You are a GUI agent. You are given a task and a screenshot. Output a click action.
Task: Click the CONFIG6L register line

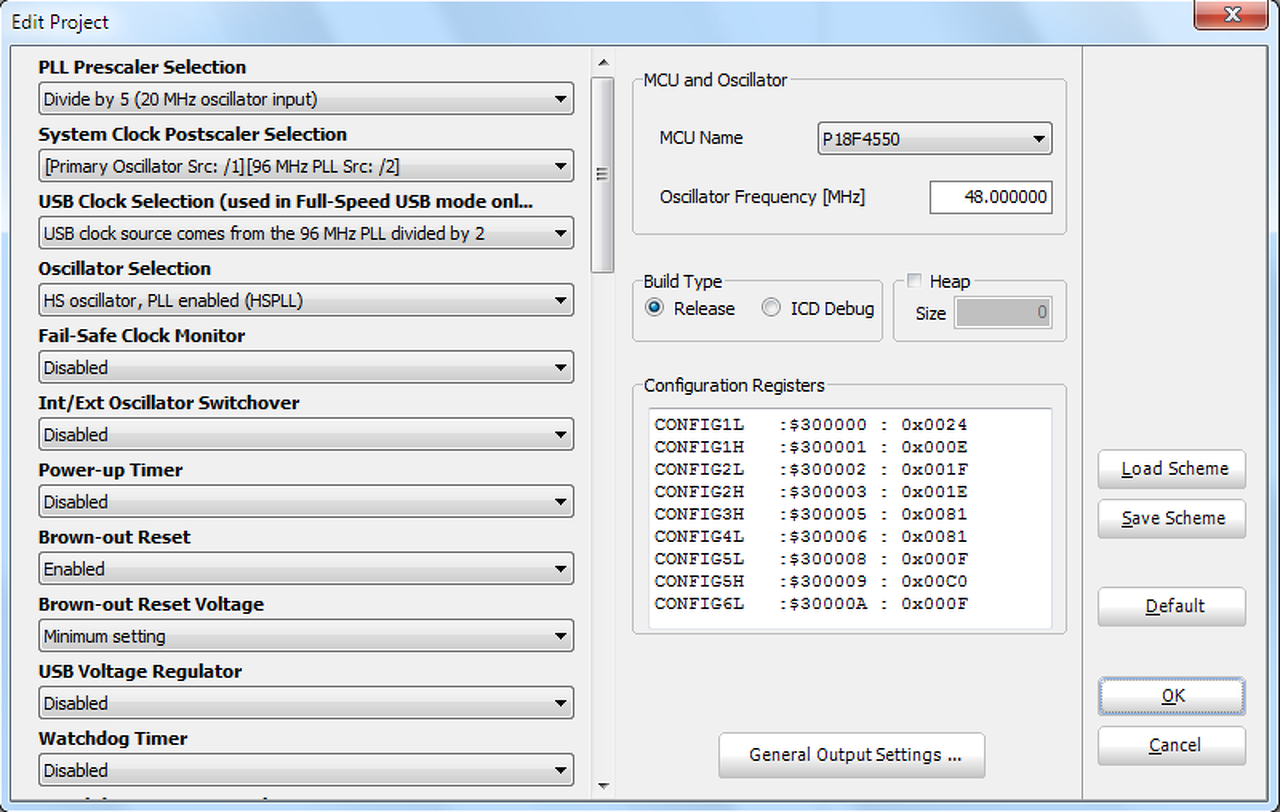(x=811, y=604)
